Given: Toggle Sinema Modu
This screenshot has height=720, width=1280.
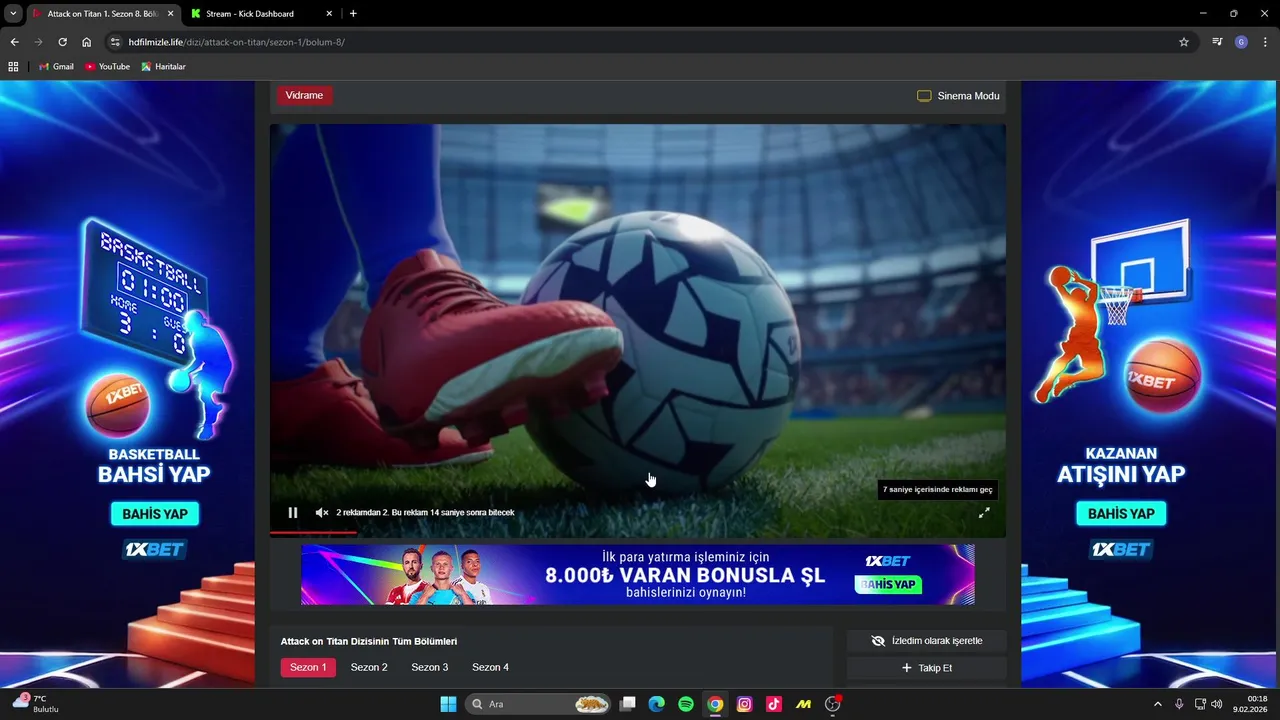Looking at the screenshot, I should click(x=958, y=96).
